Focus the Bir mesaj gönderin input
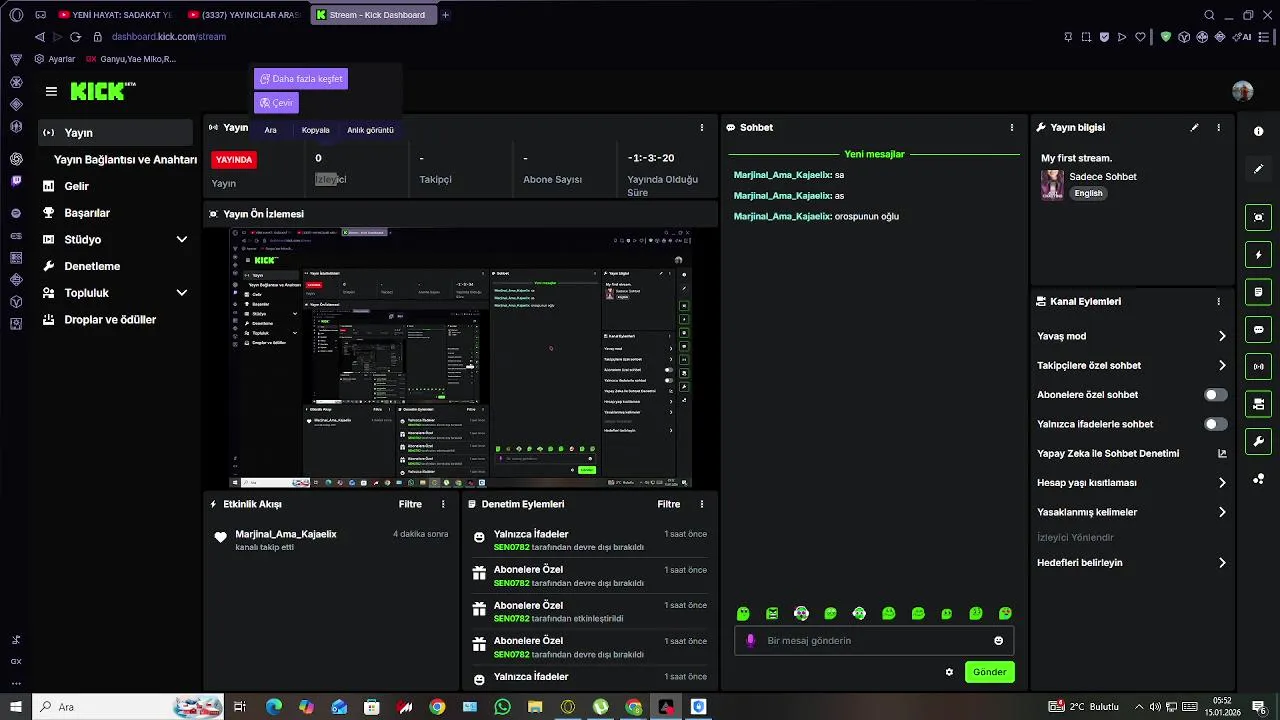 [872, 641]
